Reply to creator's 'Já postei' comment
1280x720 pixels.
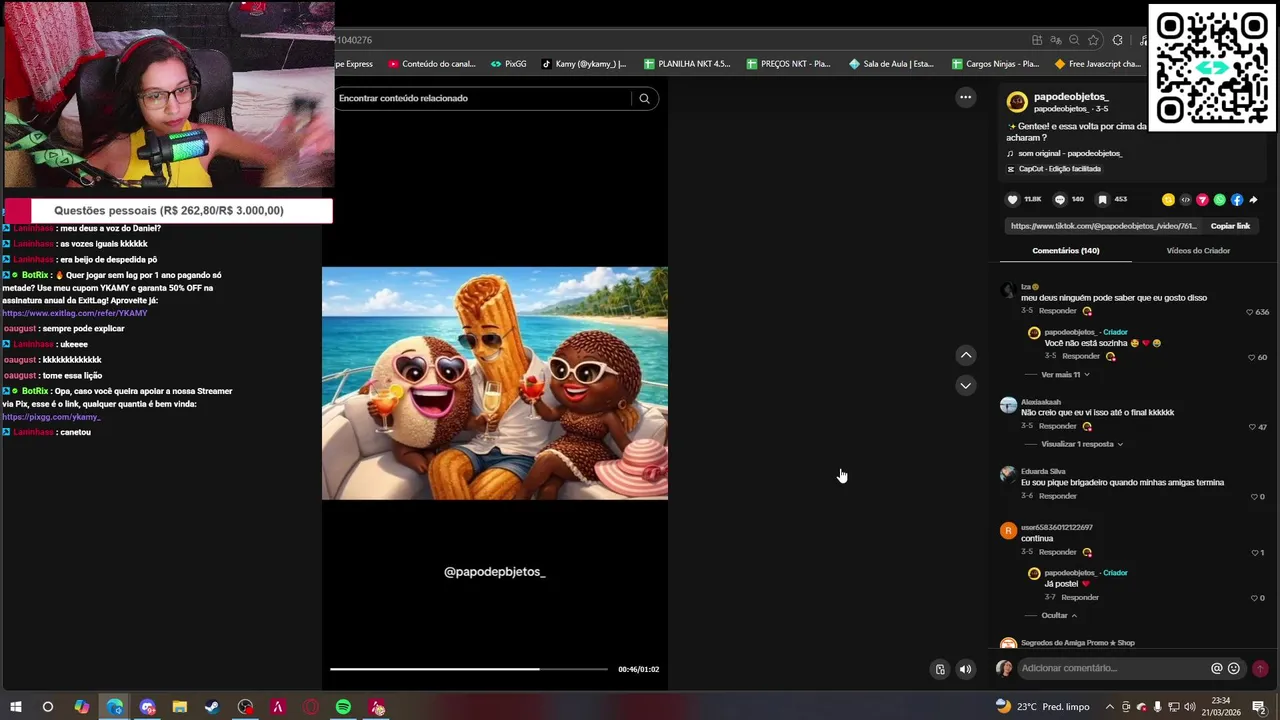click(1080, 598)
